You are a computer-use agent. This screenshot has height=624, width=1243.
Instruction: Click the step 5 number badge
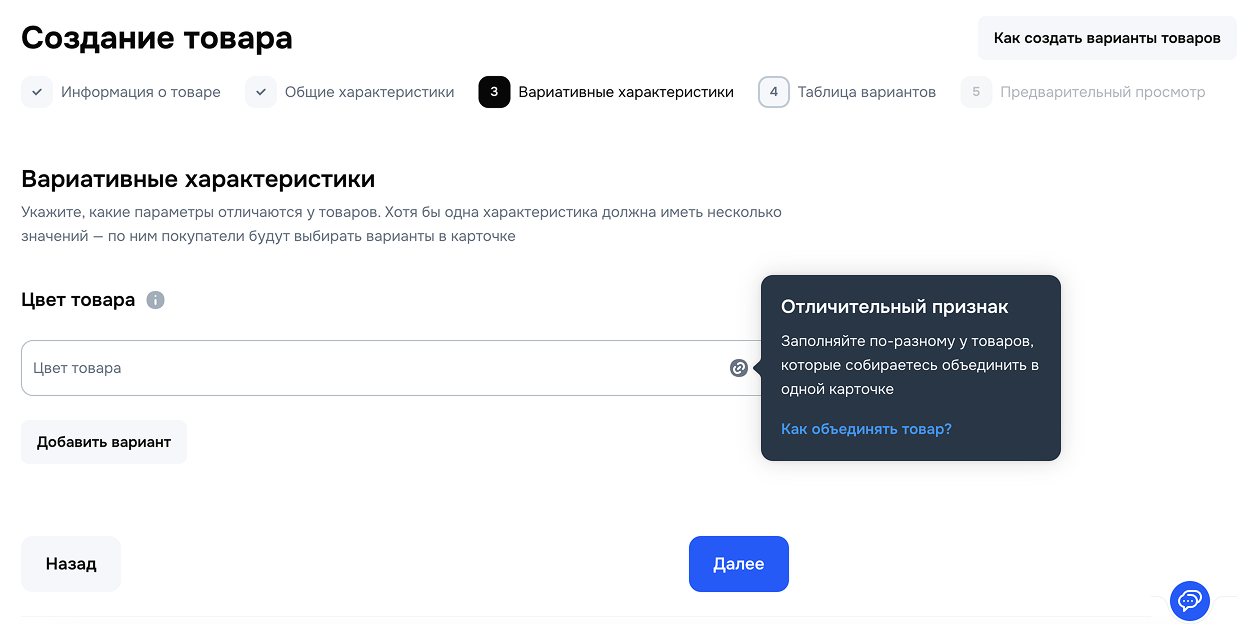977,92
